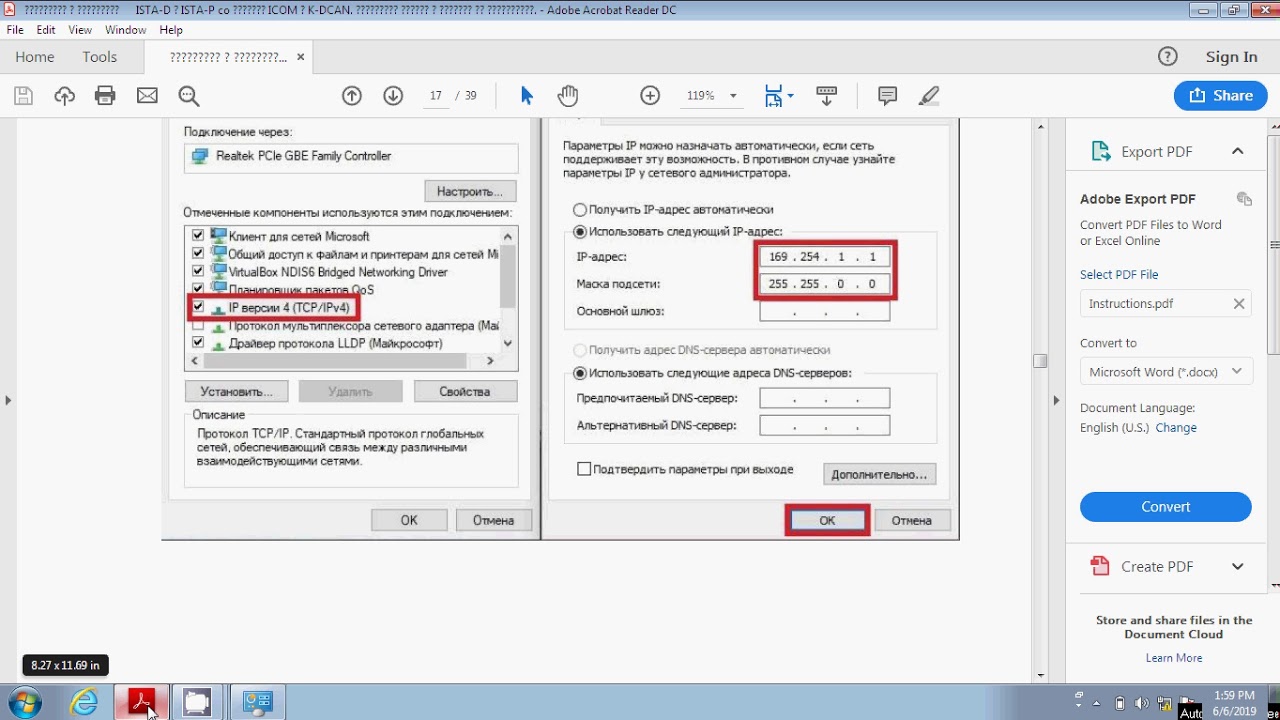Click the blank black-screen taskbar icon
This screenshot has height=720, width=1280.
197,703
